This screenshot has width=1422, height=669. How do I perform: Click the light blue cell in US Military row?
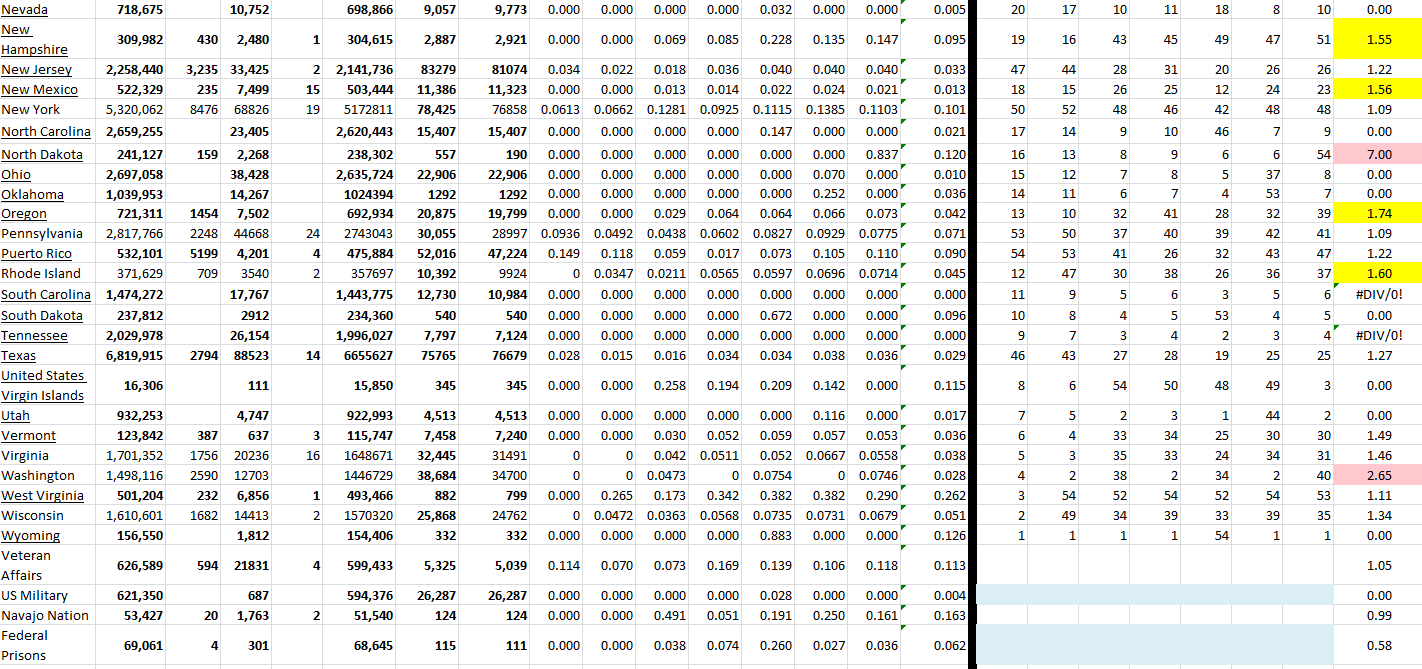[x=1154, y=595]
